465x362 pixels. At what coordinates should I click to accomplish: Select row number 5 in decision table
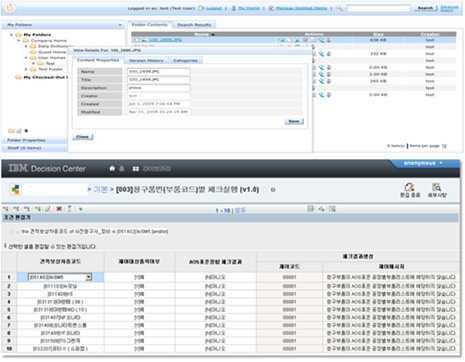click(9, 310)
